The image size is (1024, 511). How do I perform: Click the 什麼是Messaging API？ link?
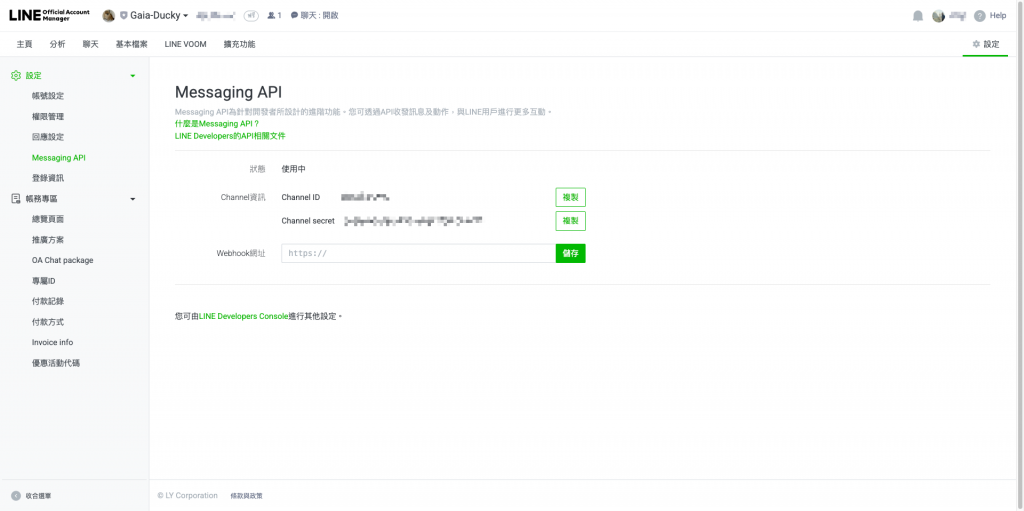pos(217,124)
